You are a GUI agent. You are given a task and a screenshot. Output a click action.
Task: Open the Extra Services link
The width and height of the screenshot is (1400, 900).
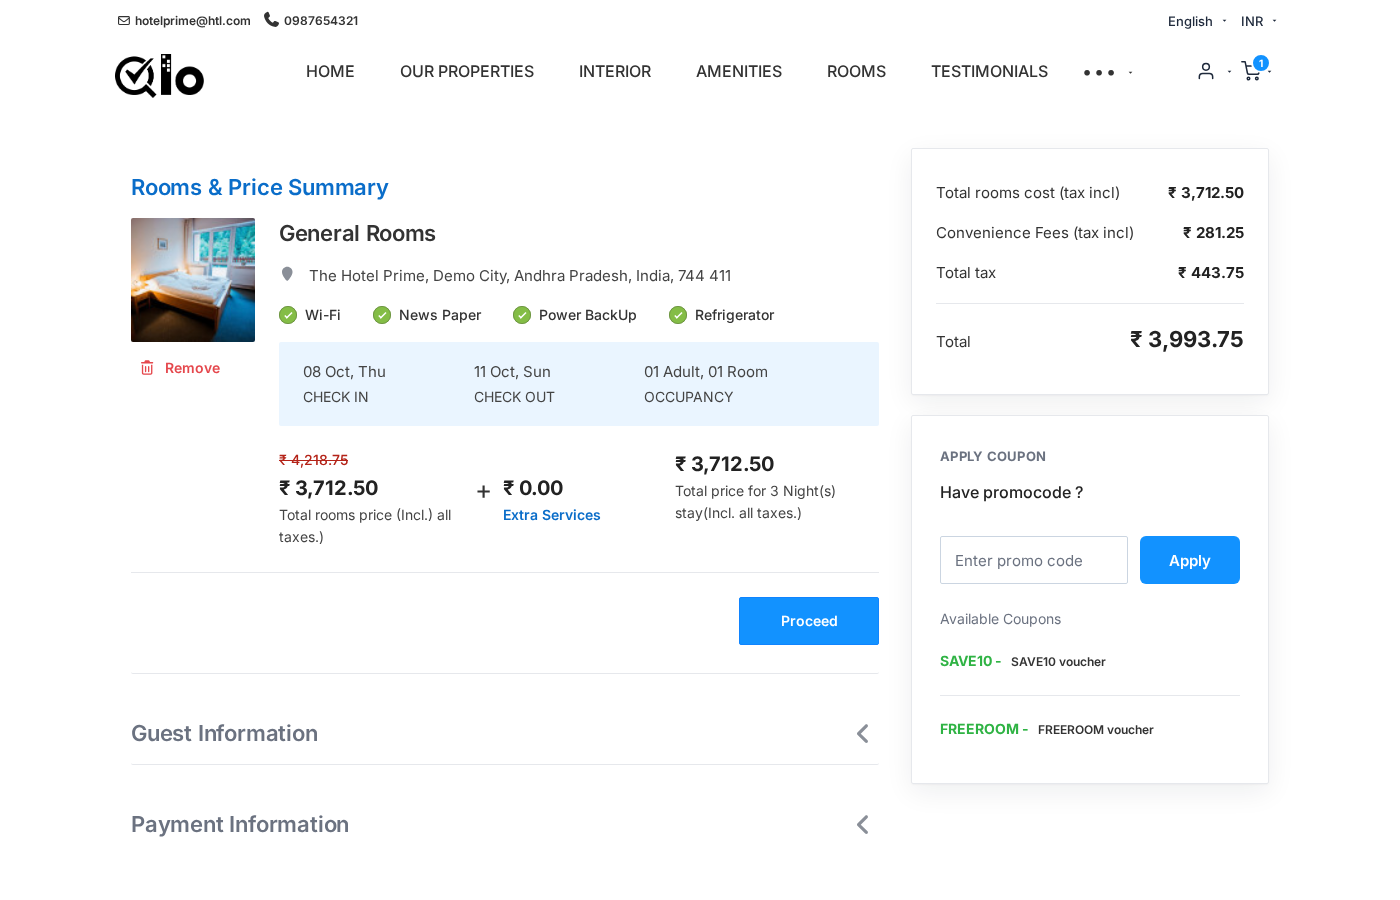552,515
